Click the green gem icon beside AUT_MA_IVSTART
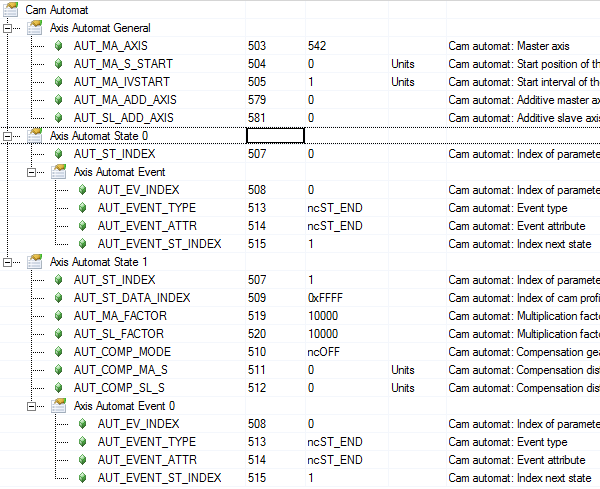 (x=59, y=82)
